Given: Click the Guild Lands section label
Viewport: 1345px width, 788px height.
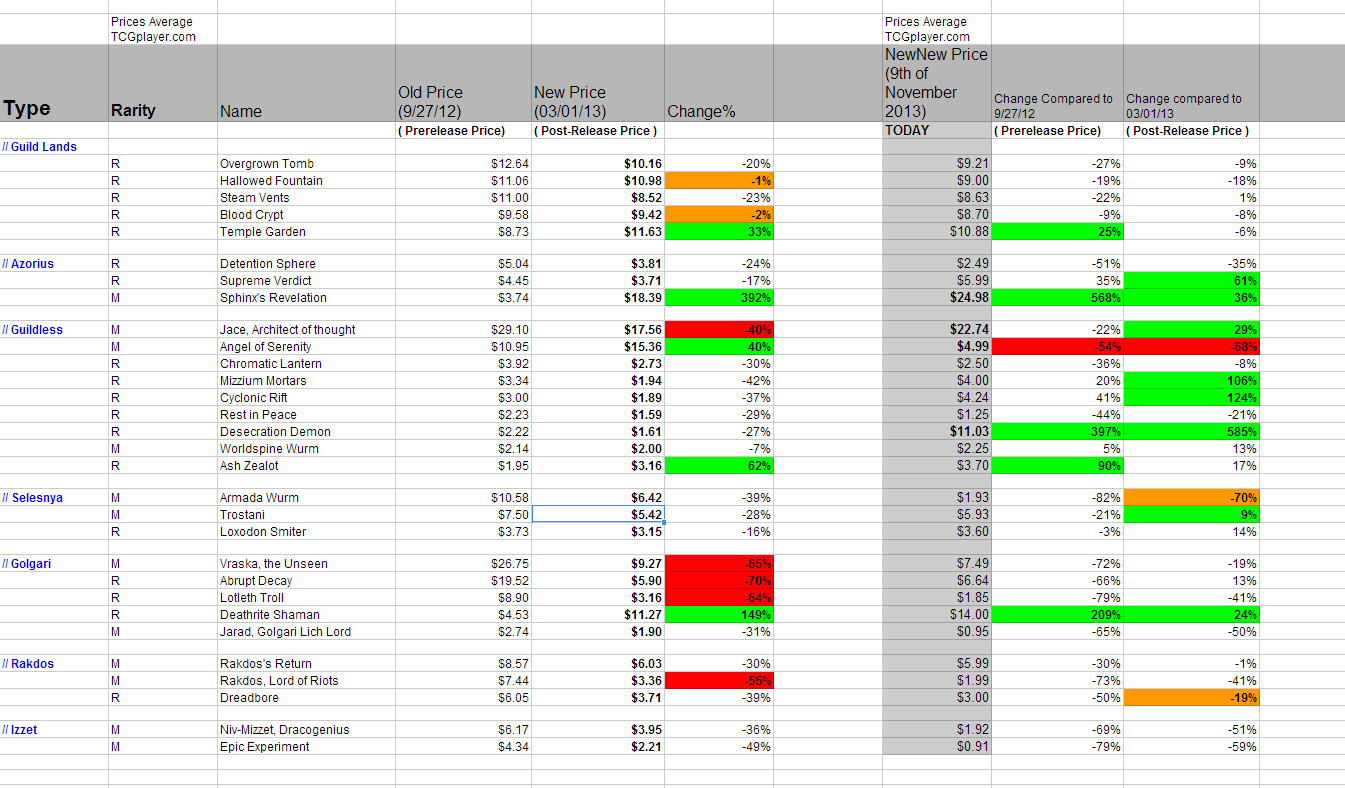Looking at the screenshot, I should point(44,147).
